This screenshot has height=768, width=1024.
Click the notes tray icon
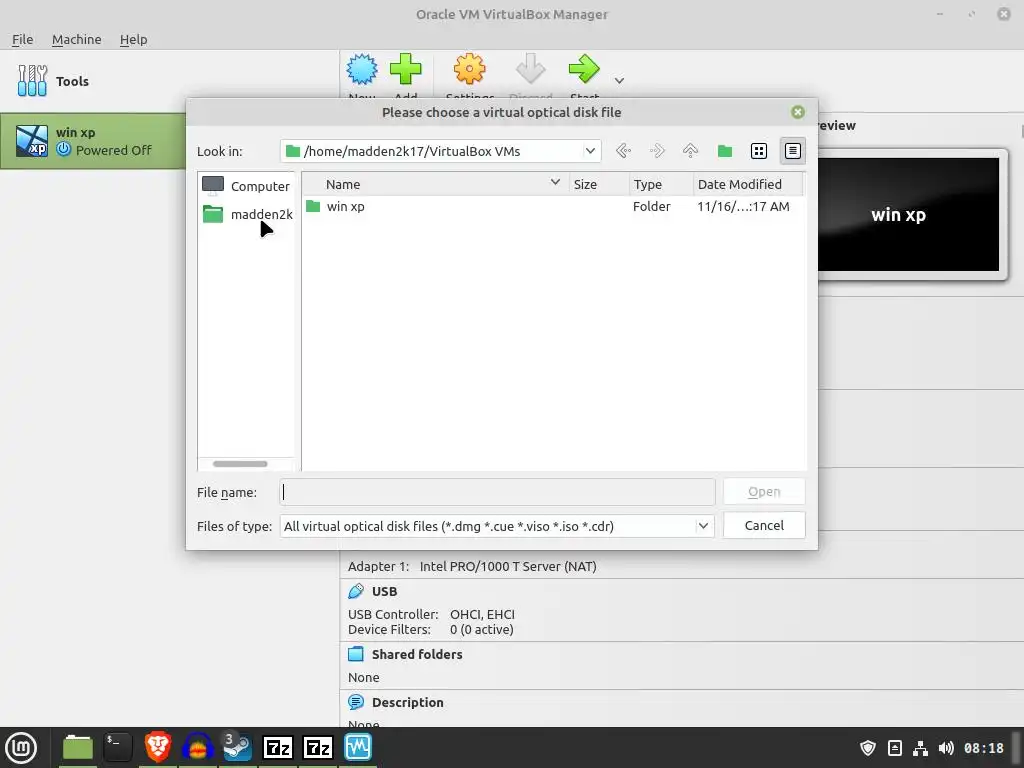point(895,748)
